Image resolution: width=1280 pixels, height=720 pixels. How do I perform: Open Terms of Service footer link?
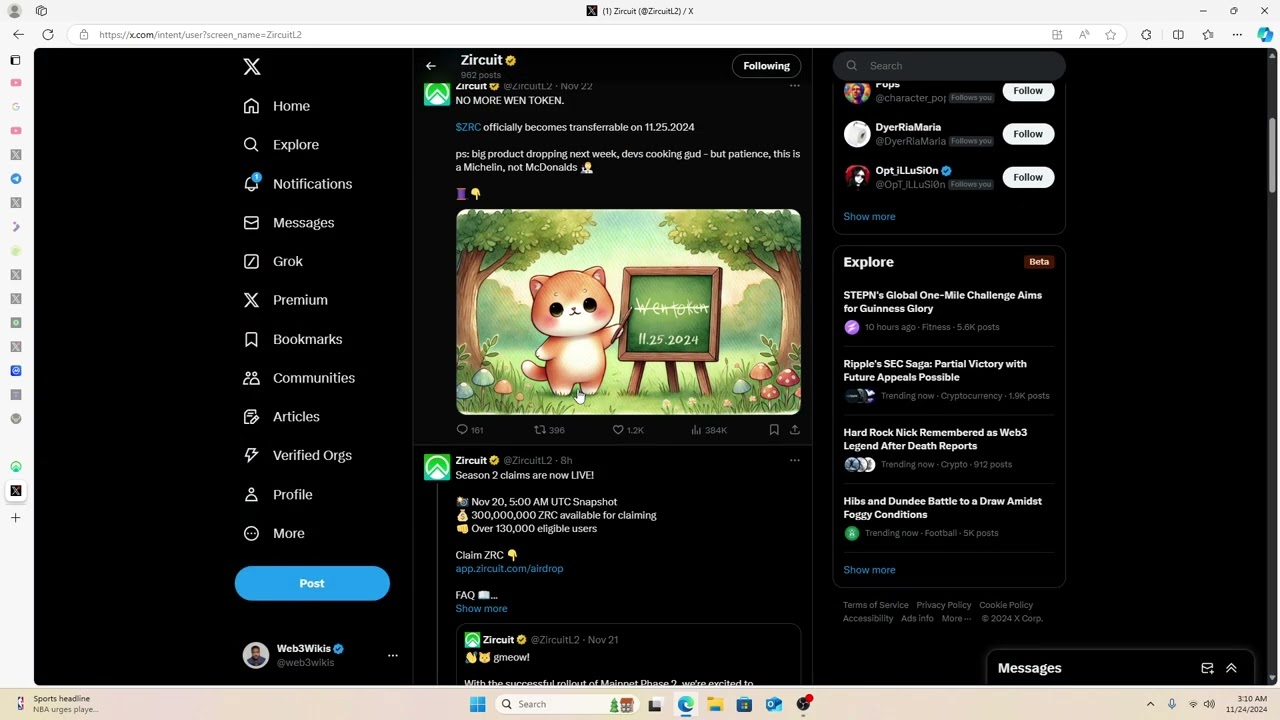pos(876,605)
